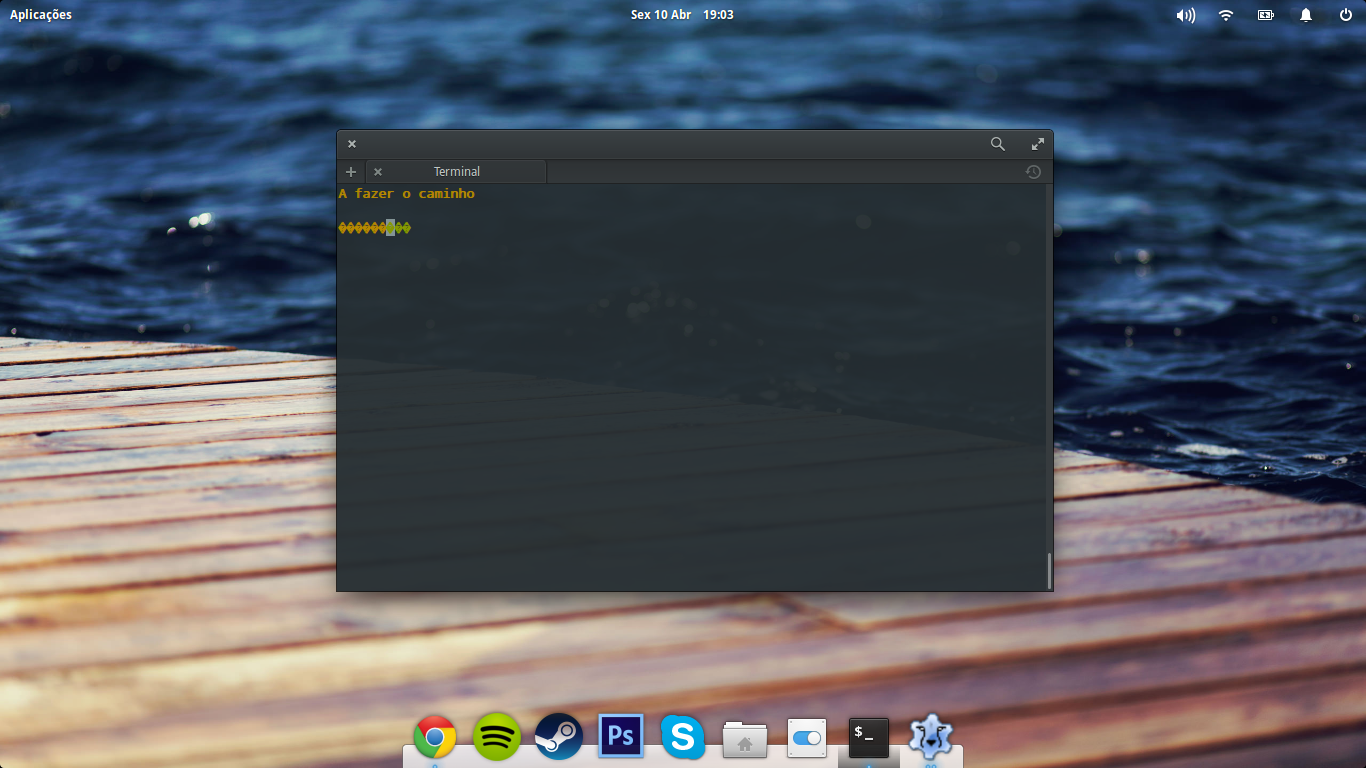Show notifications via the bell icon
The width and height of the screenshot is (1366, 768).
tap(1306, 15)
